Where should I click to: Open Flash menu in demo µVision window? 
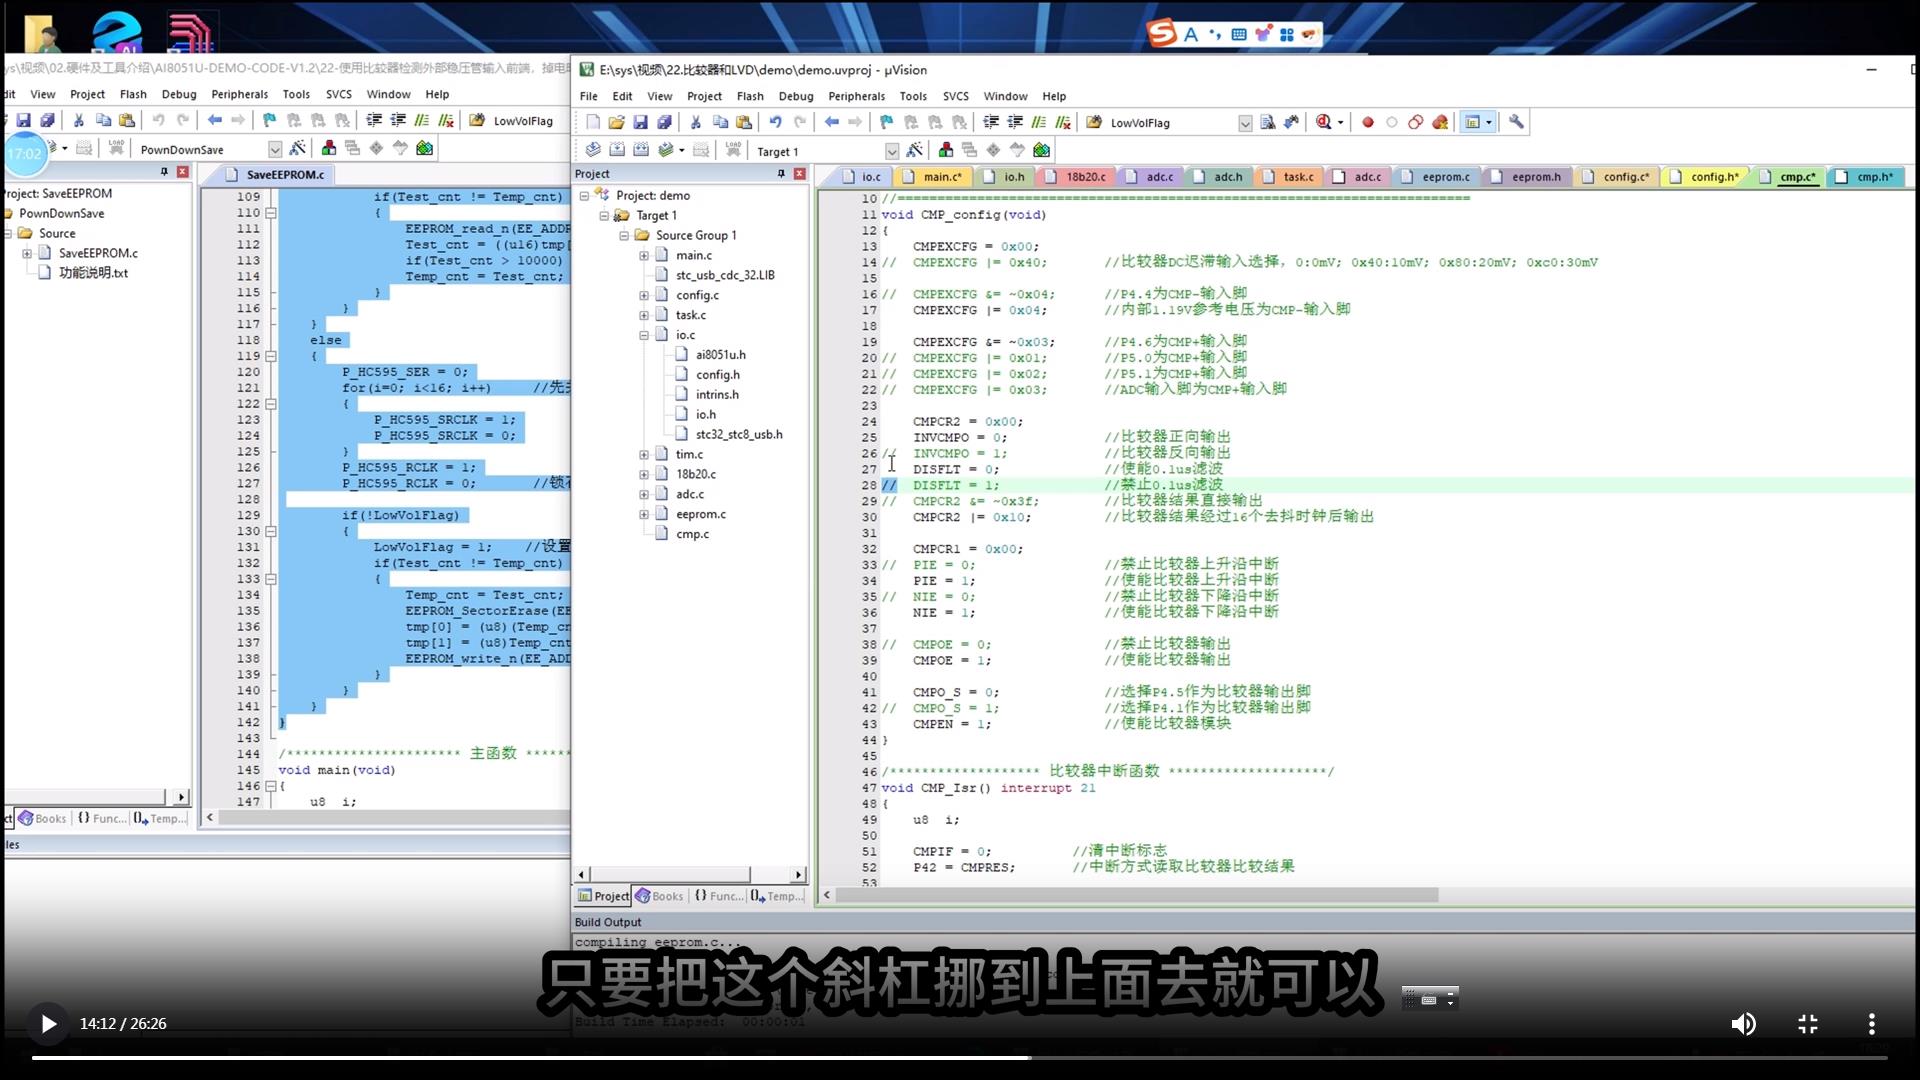click(x=750, y=96)
